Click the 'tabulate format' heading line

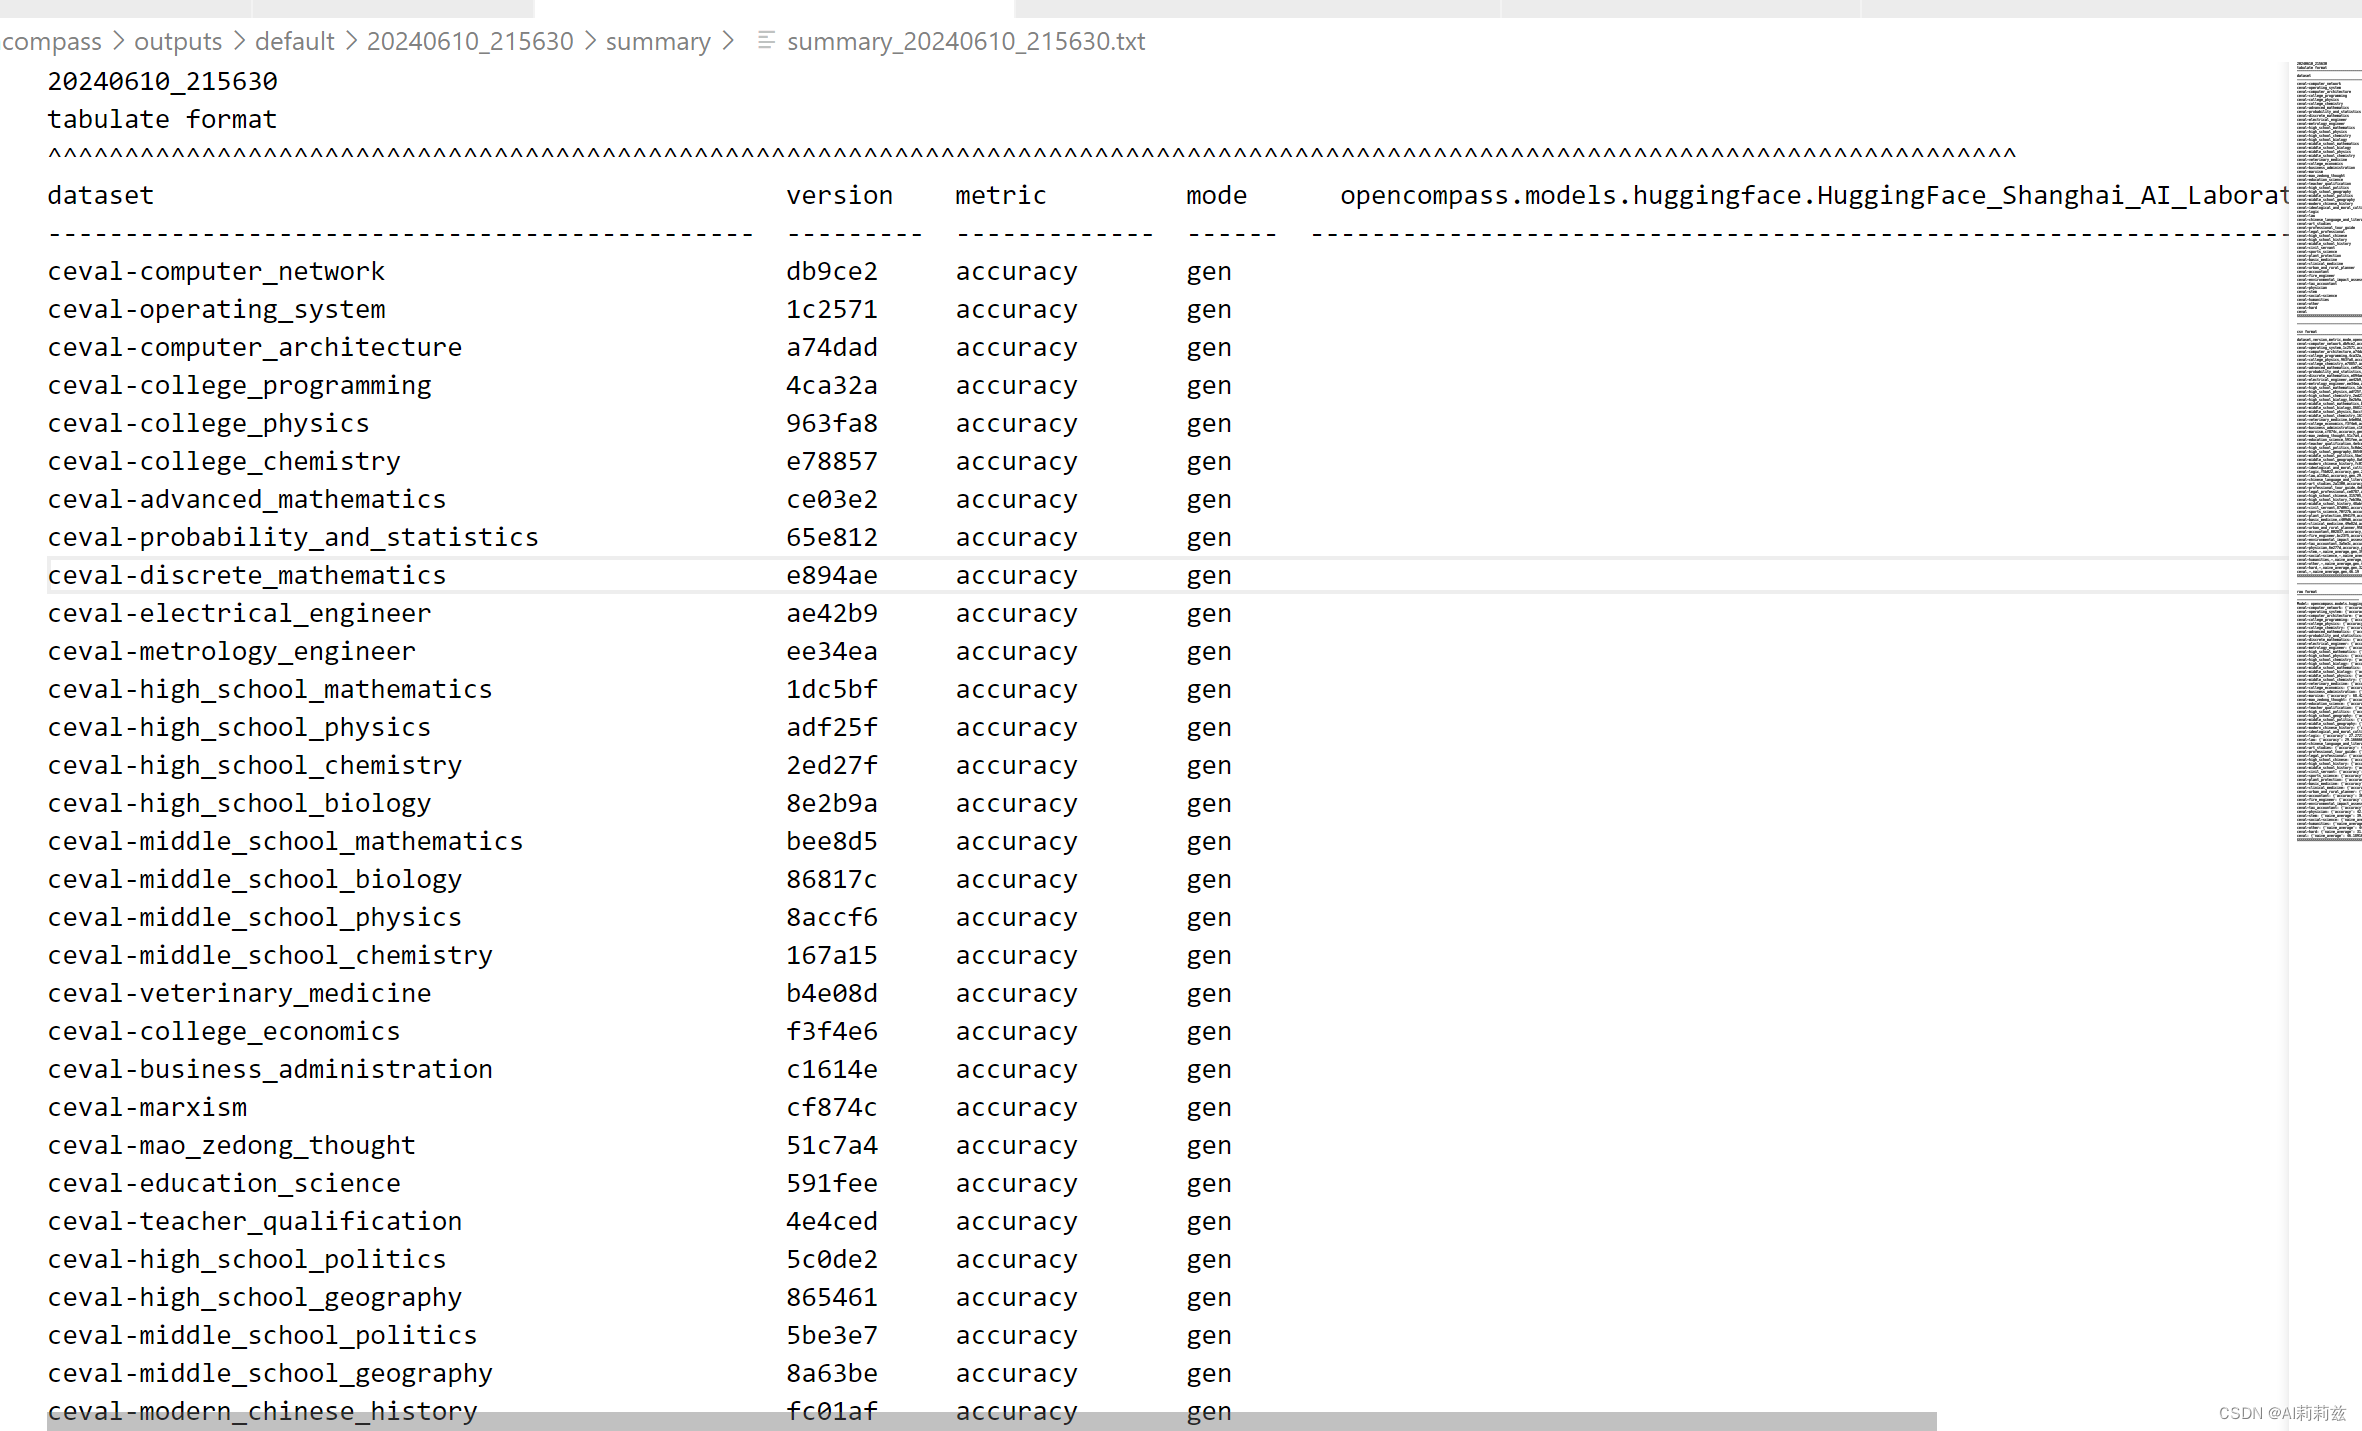pos(162,119)
